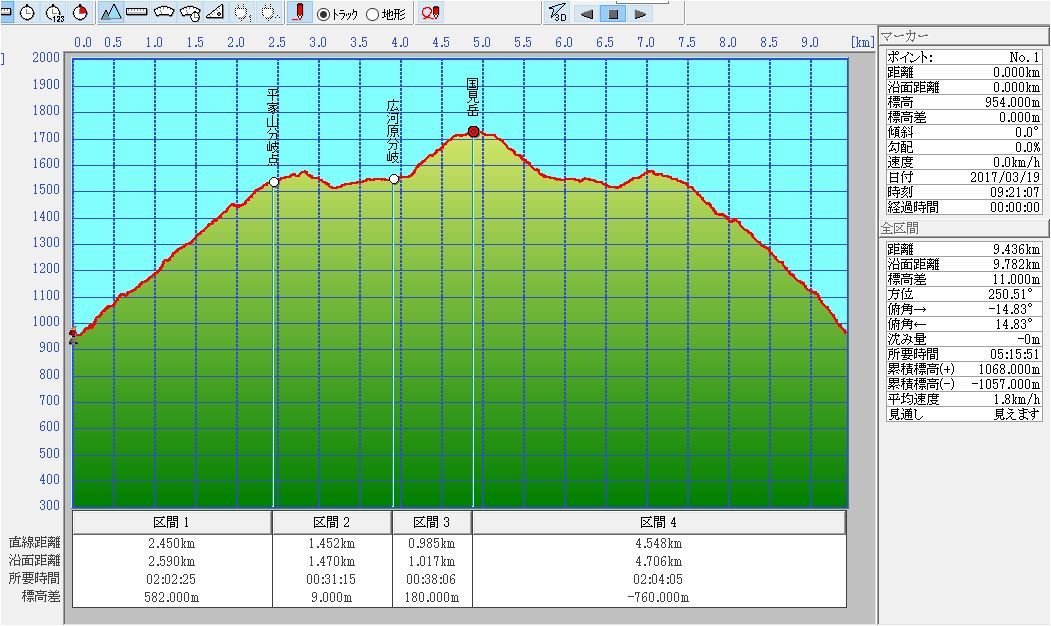The image size is (1051, 626).
Task: Click the red pie-chart clock icon
Action: 80,13
